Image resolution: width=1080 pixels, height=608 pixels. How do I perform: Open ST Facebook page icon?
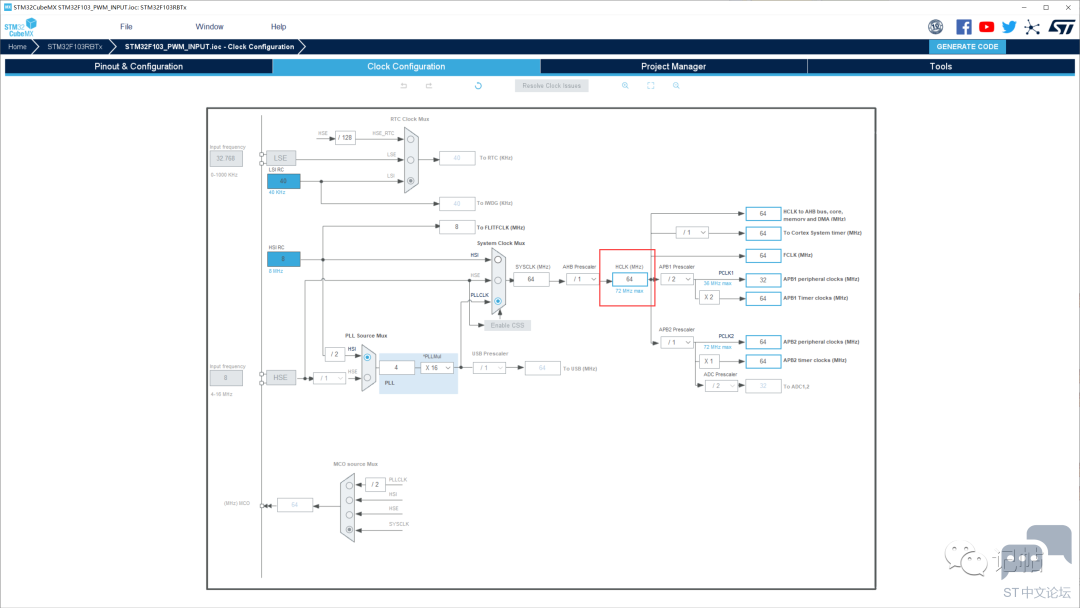(x=964, y=27)
